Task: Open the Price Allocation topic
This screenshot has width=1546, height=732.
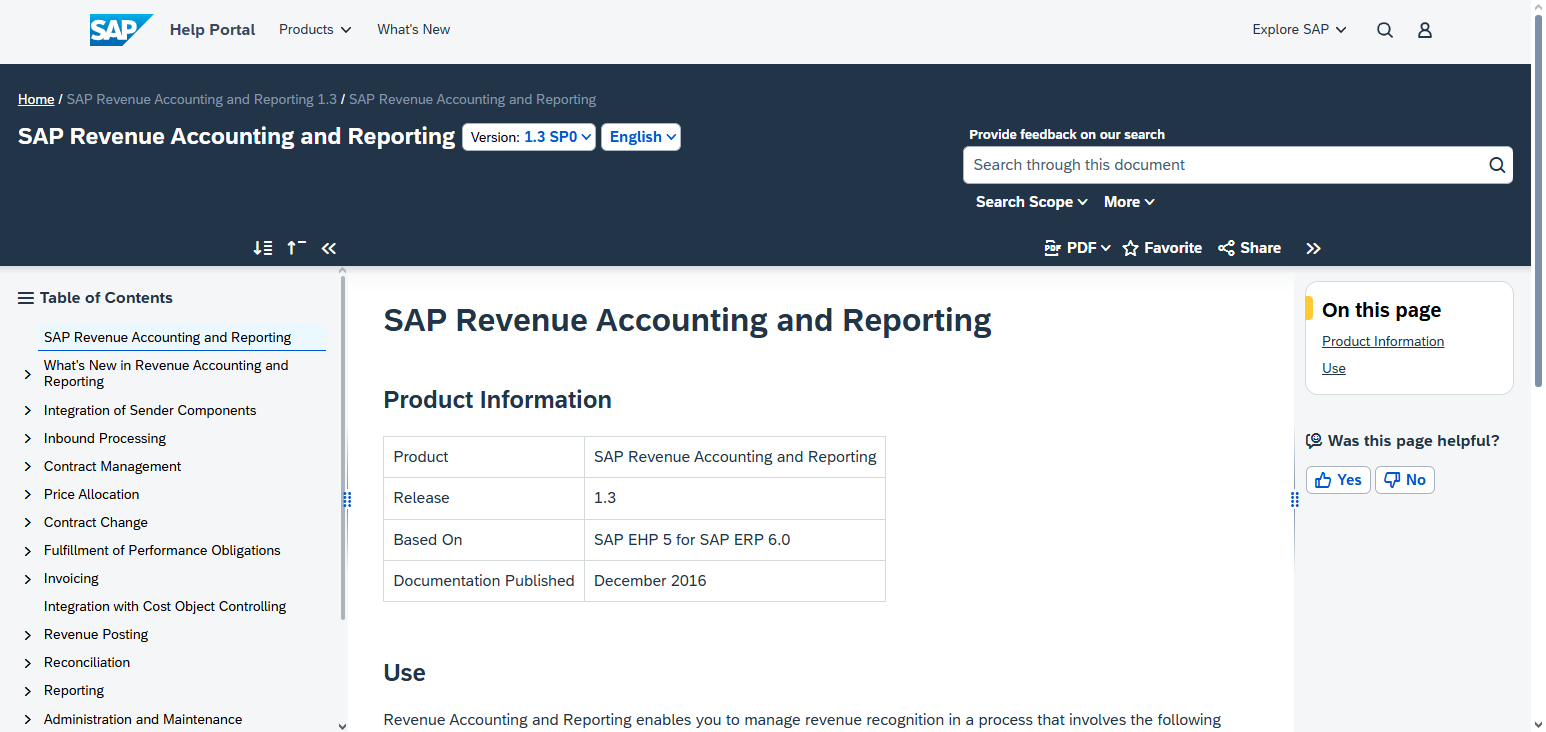Action: coord(92,494)
